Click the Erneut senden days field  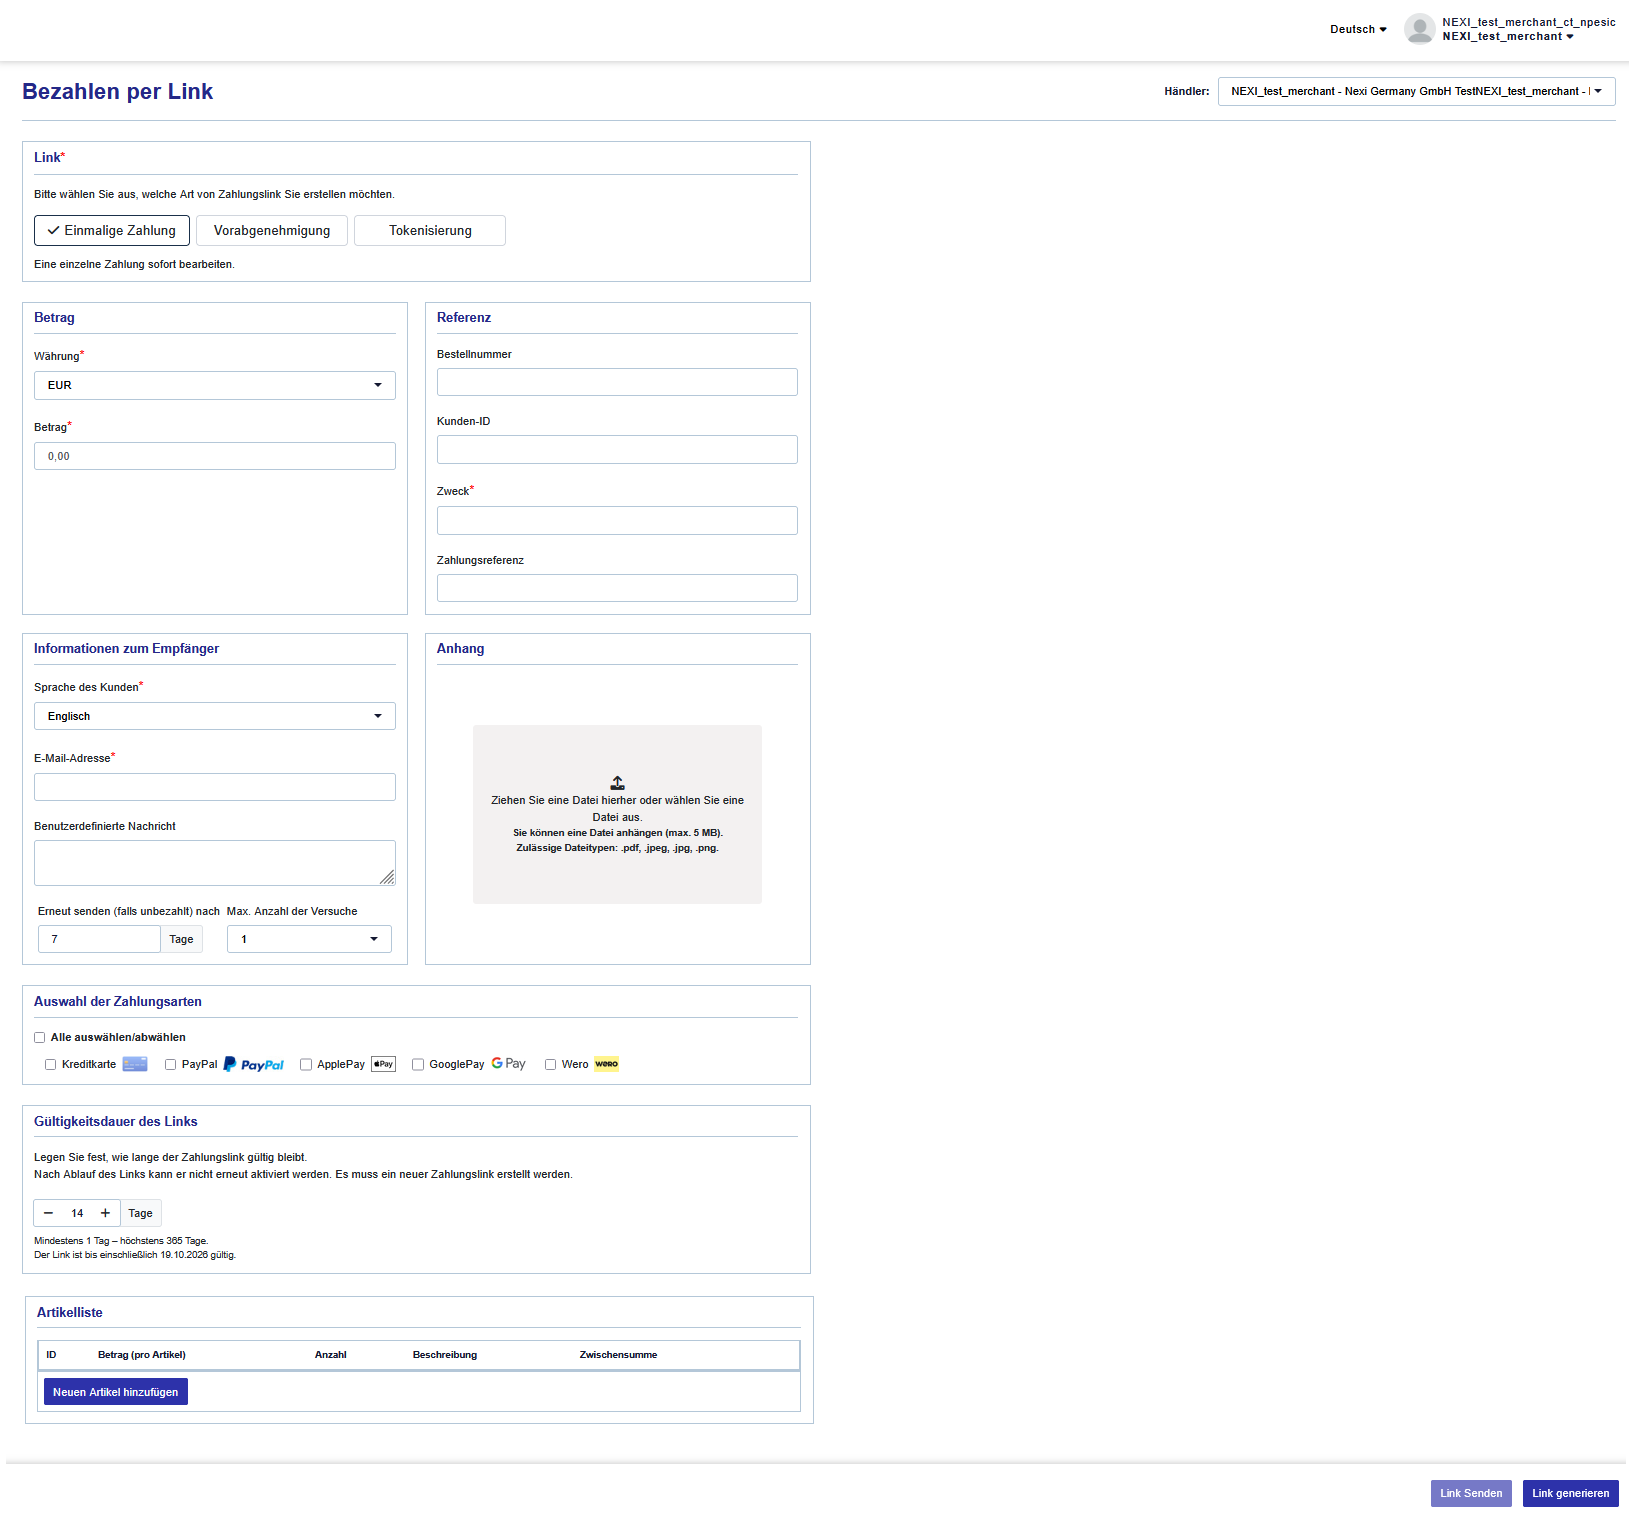pyautogui.click(x=99, y=939)
